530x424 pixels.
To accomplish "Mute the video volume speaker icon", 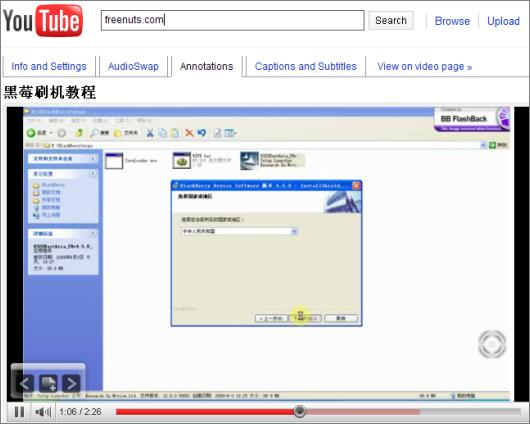I will click(43, 412).
